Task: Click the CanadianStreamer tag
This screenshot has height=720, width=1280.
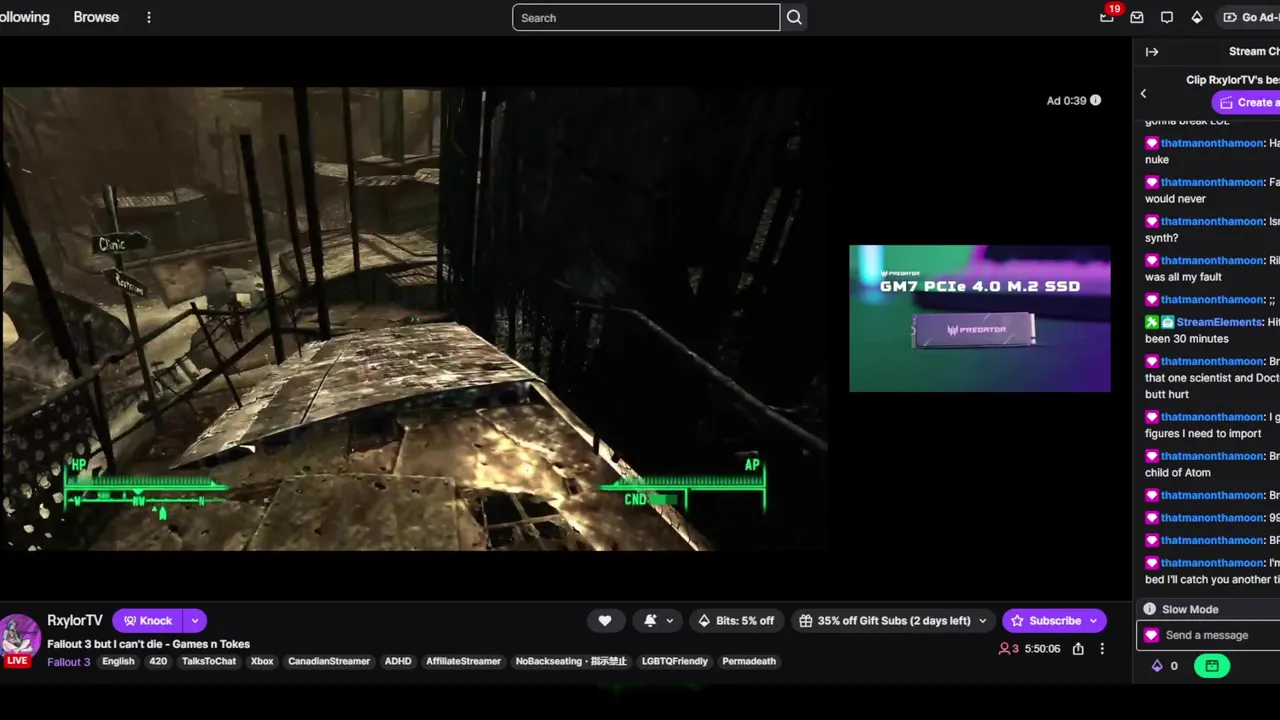Action: [329, 662]
